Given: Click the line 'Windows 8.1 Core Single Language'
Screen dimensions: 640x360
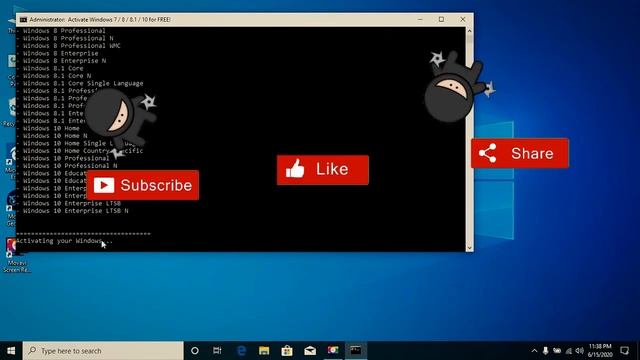Looking at the screenshot, I should coord(83,83).
